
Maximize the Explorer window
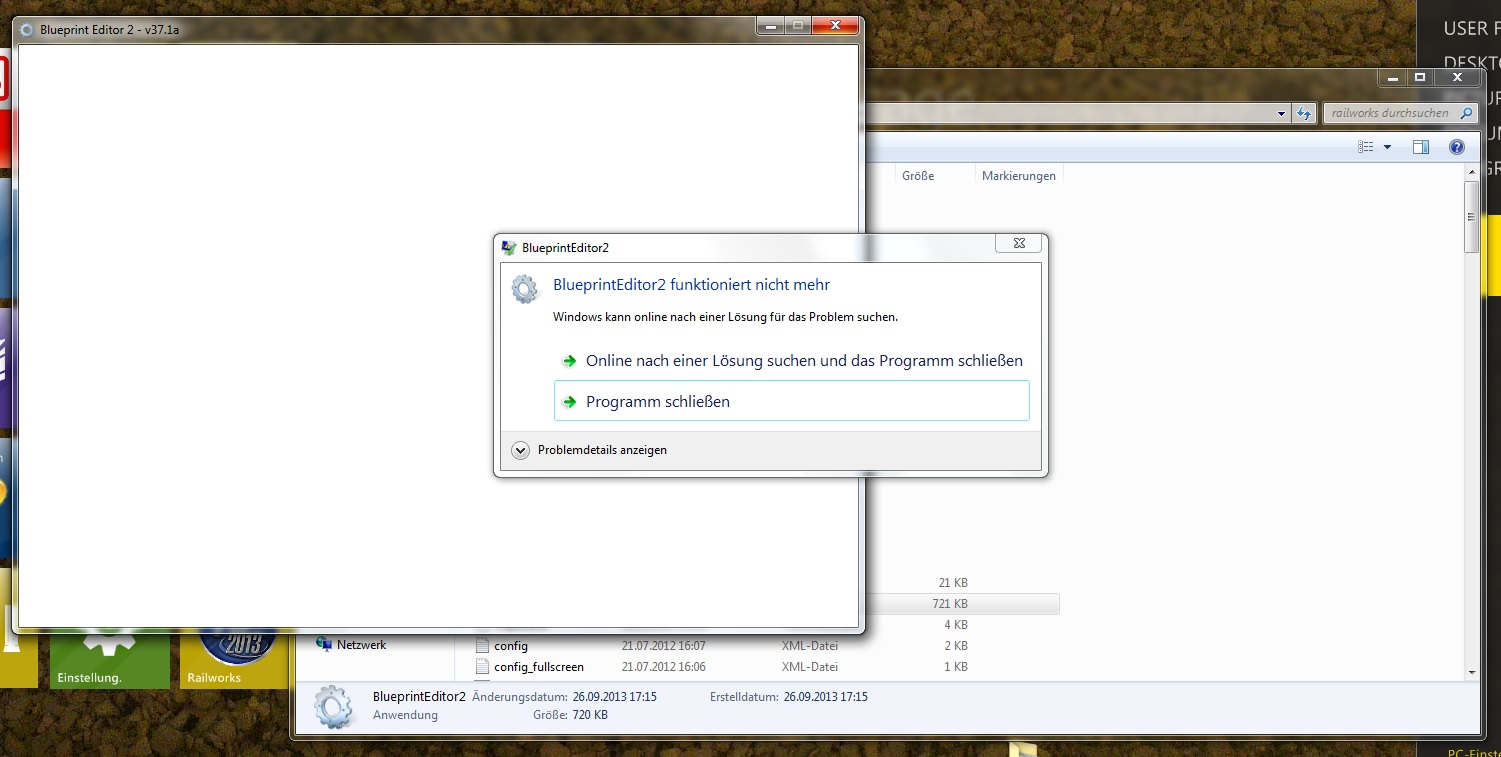click(x=1419, y=77)
